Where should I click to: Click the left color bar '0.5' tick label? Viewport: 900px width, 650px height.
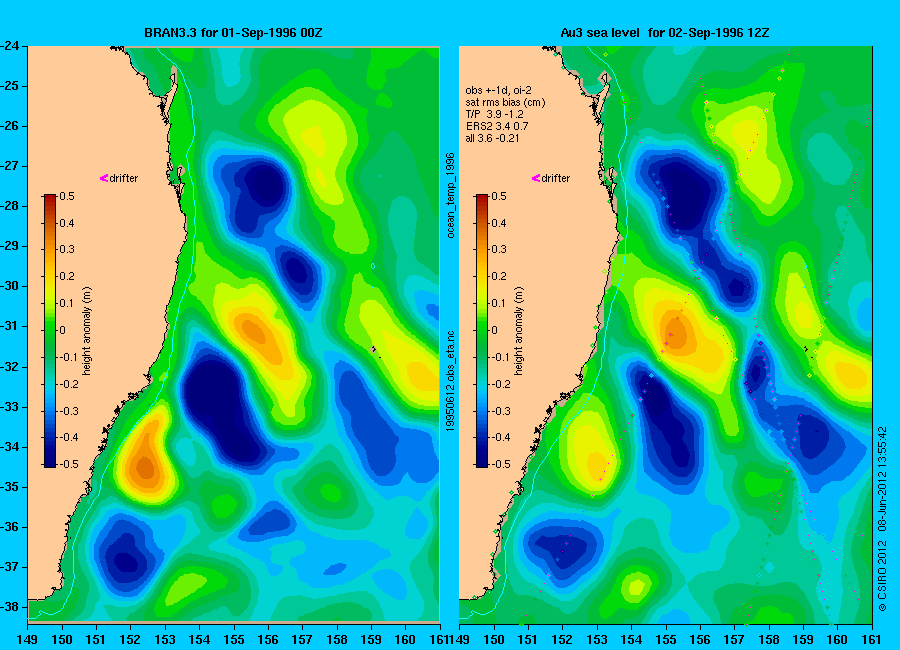coord(67,196)
